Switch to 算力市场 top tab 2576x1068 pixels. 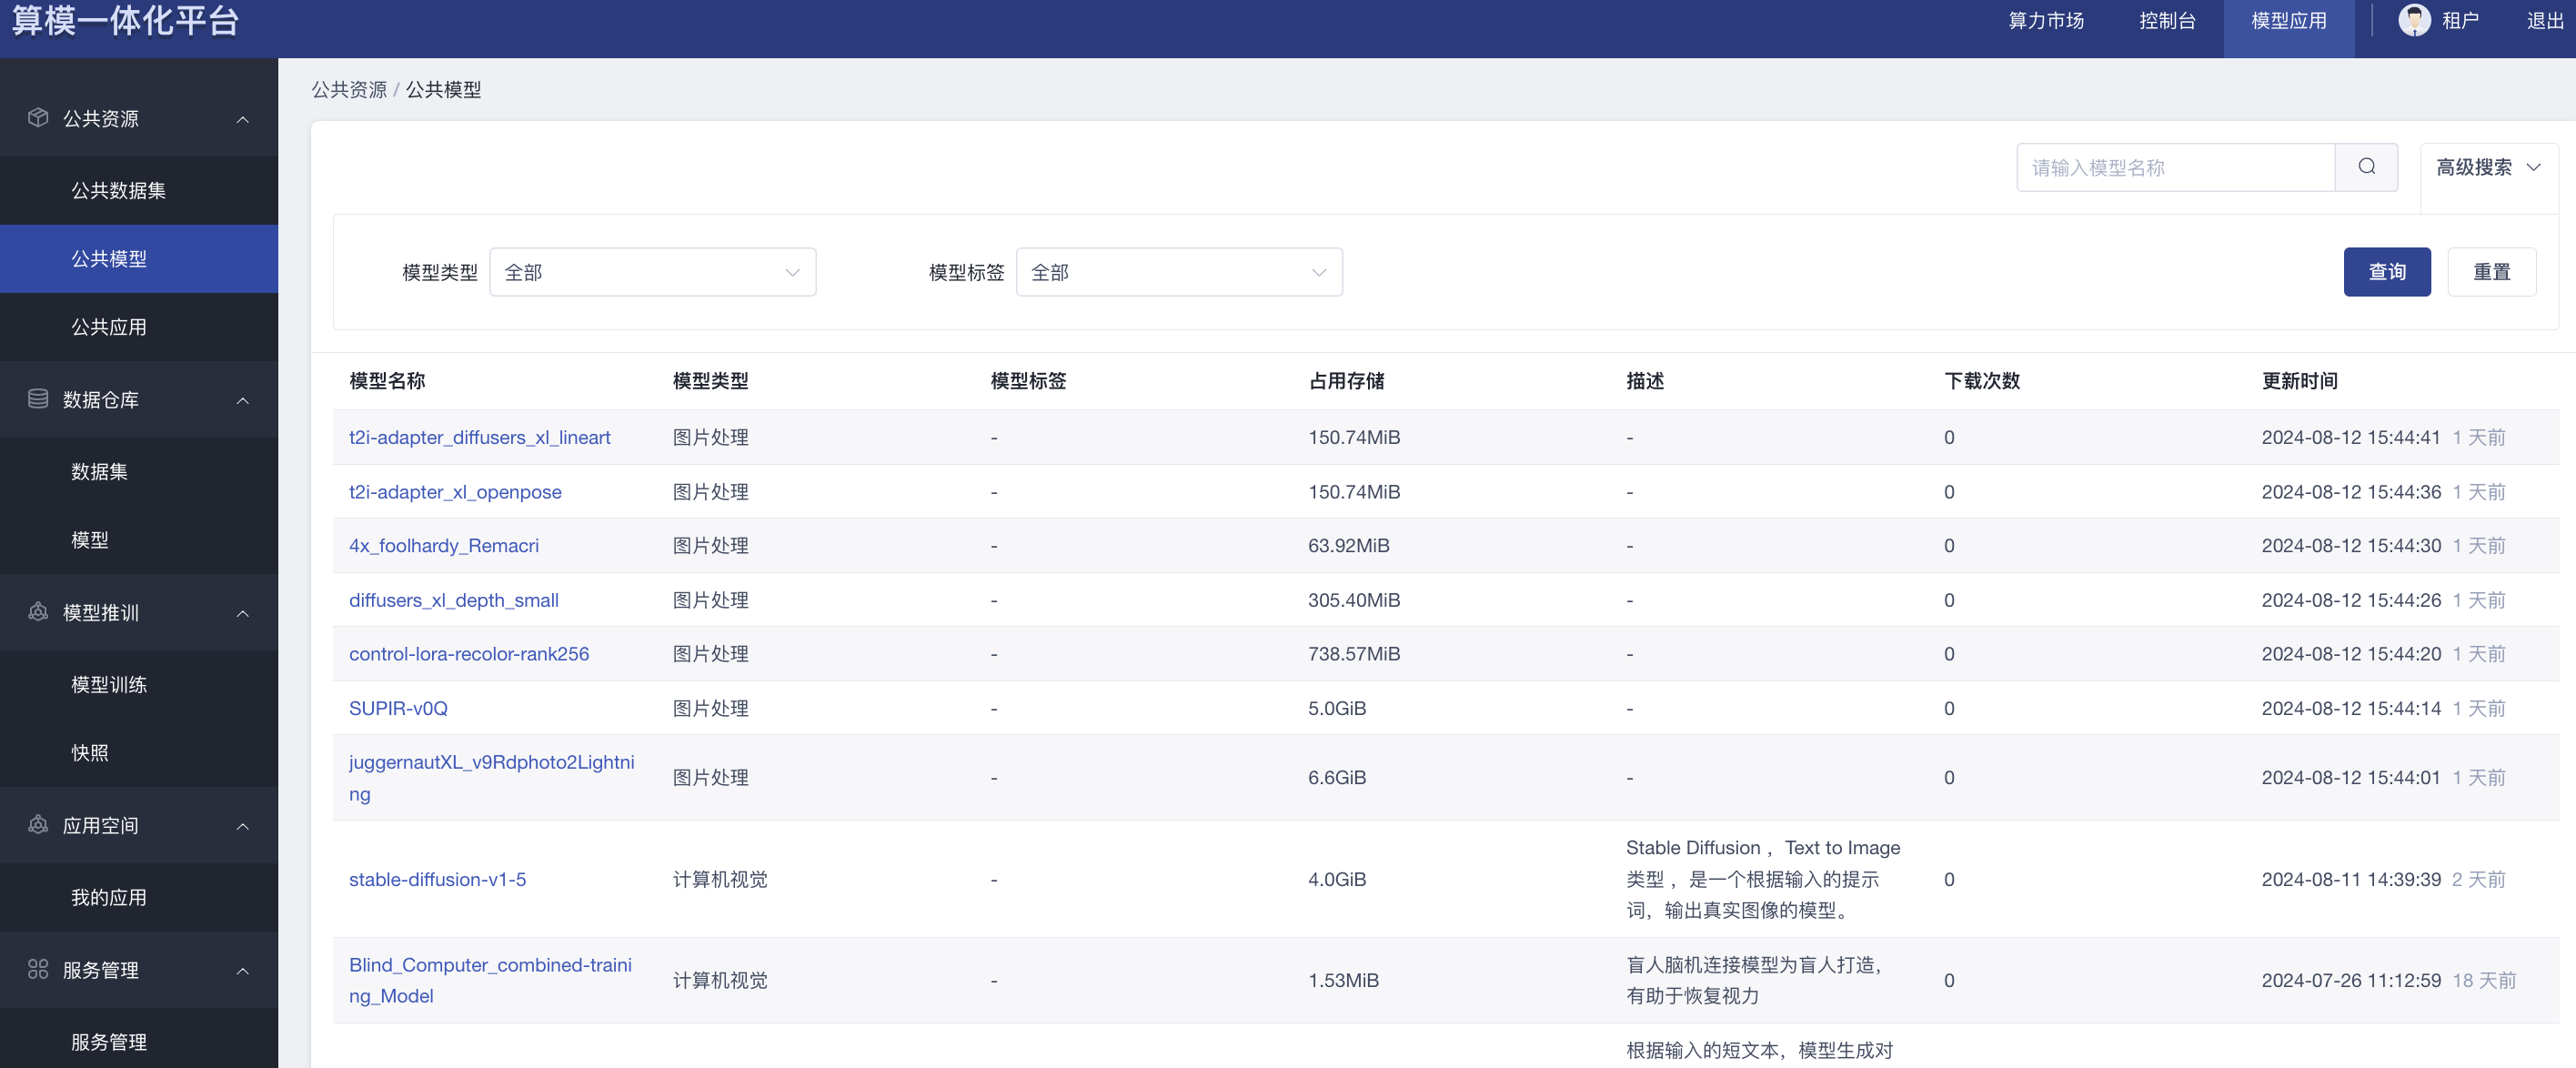(2045, 21)
